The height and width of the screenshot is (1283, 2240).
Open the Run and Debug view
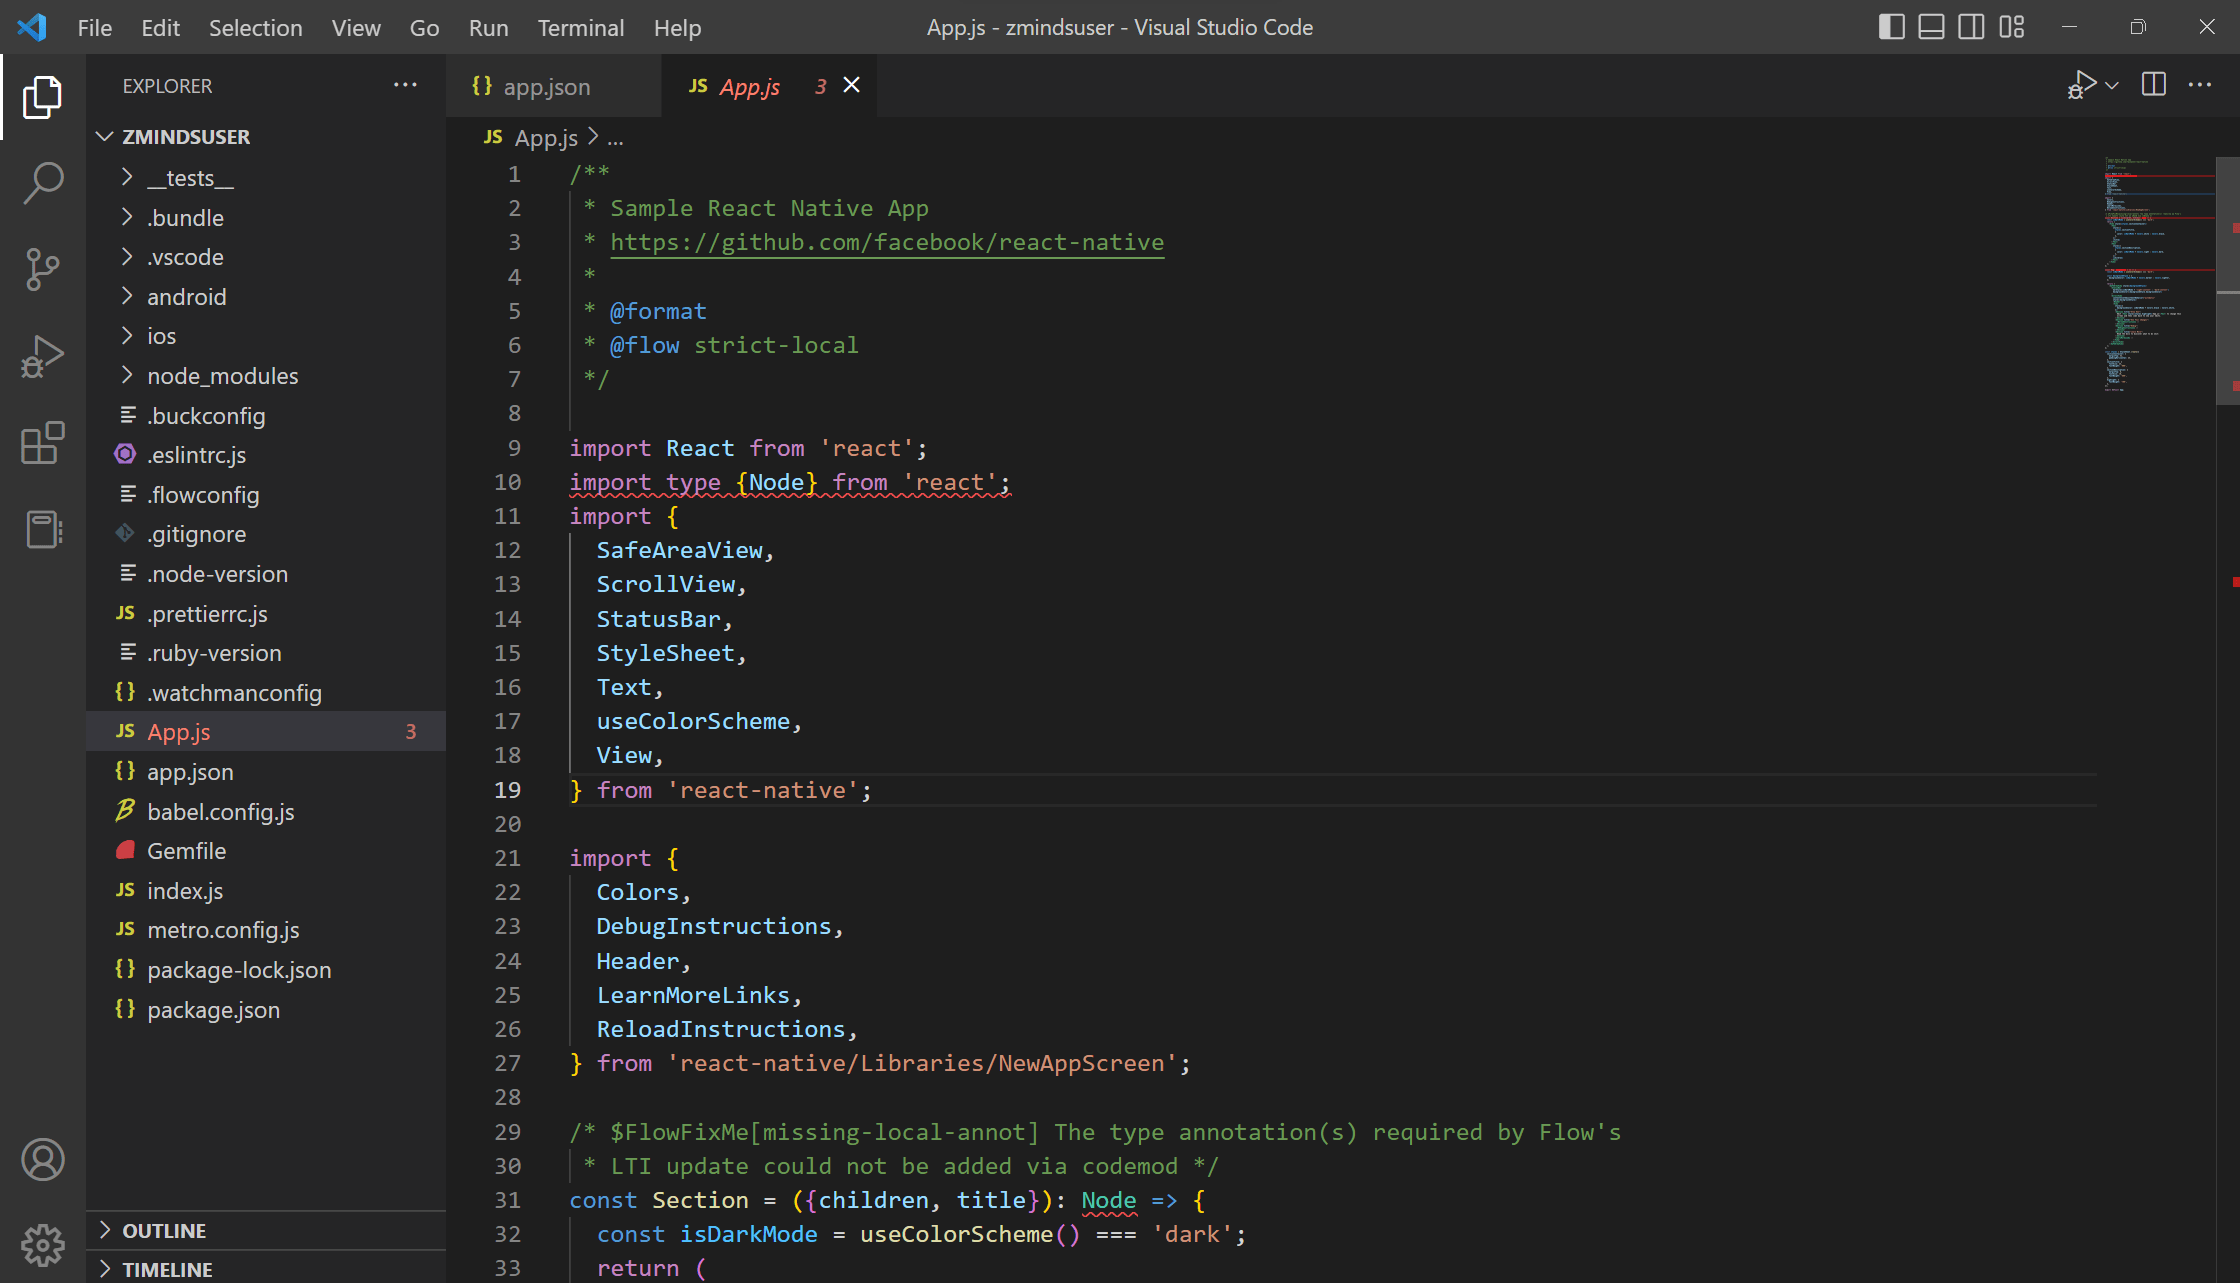(42, 355)
